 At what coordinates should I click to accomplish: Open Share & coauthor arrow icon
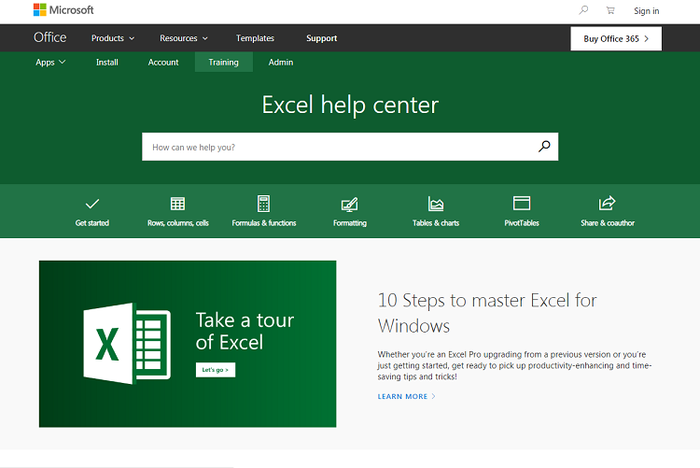tap(607, 203)
